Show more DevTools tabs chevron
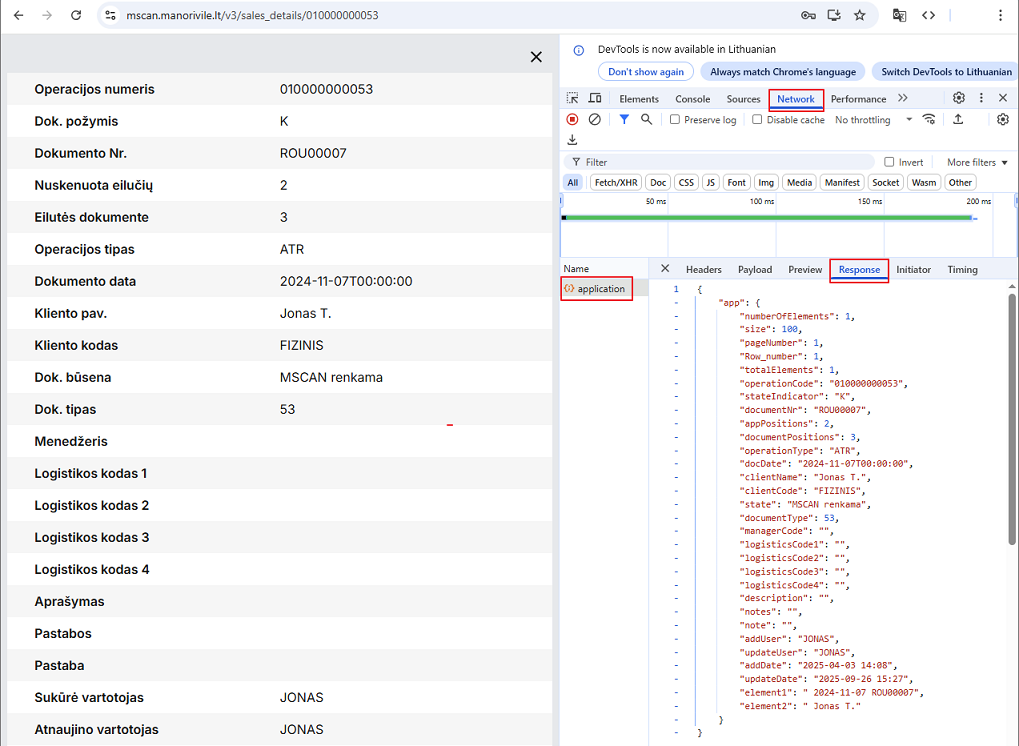 (902, 98)
